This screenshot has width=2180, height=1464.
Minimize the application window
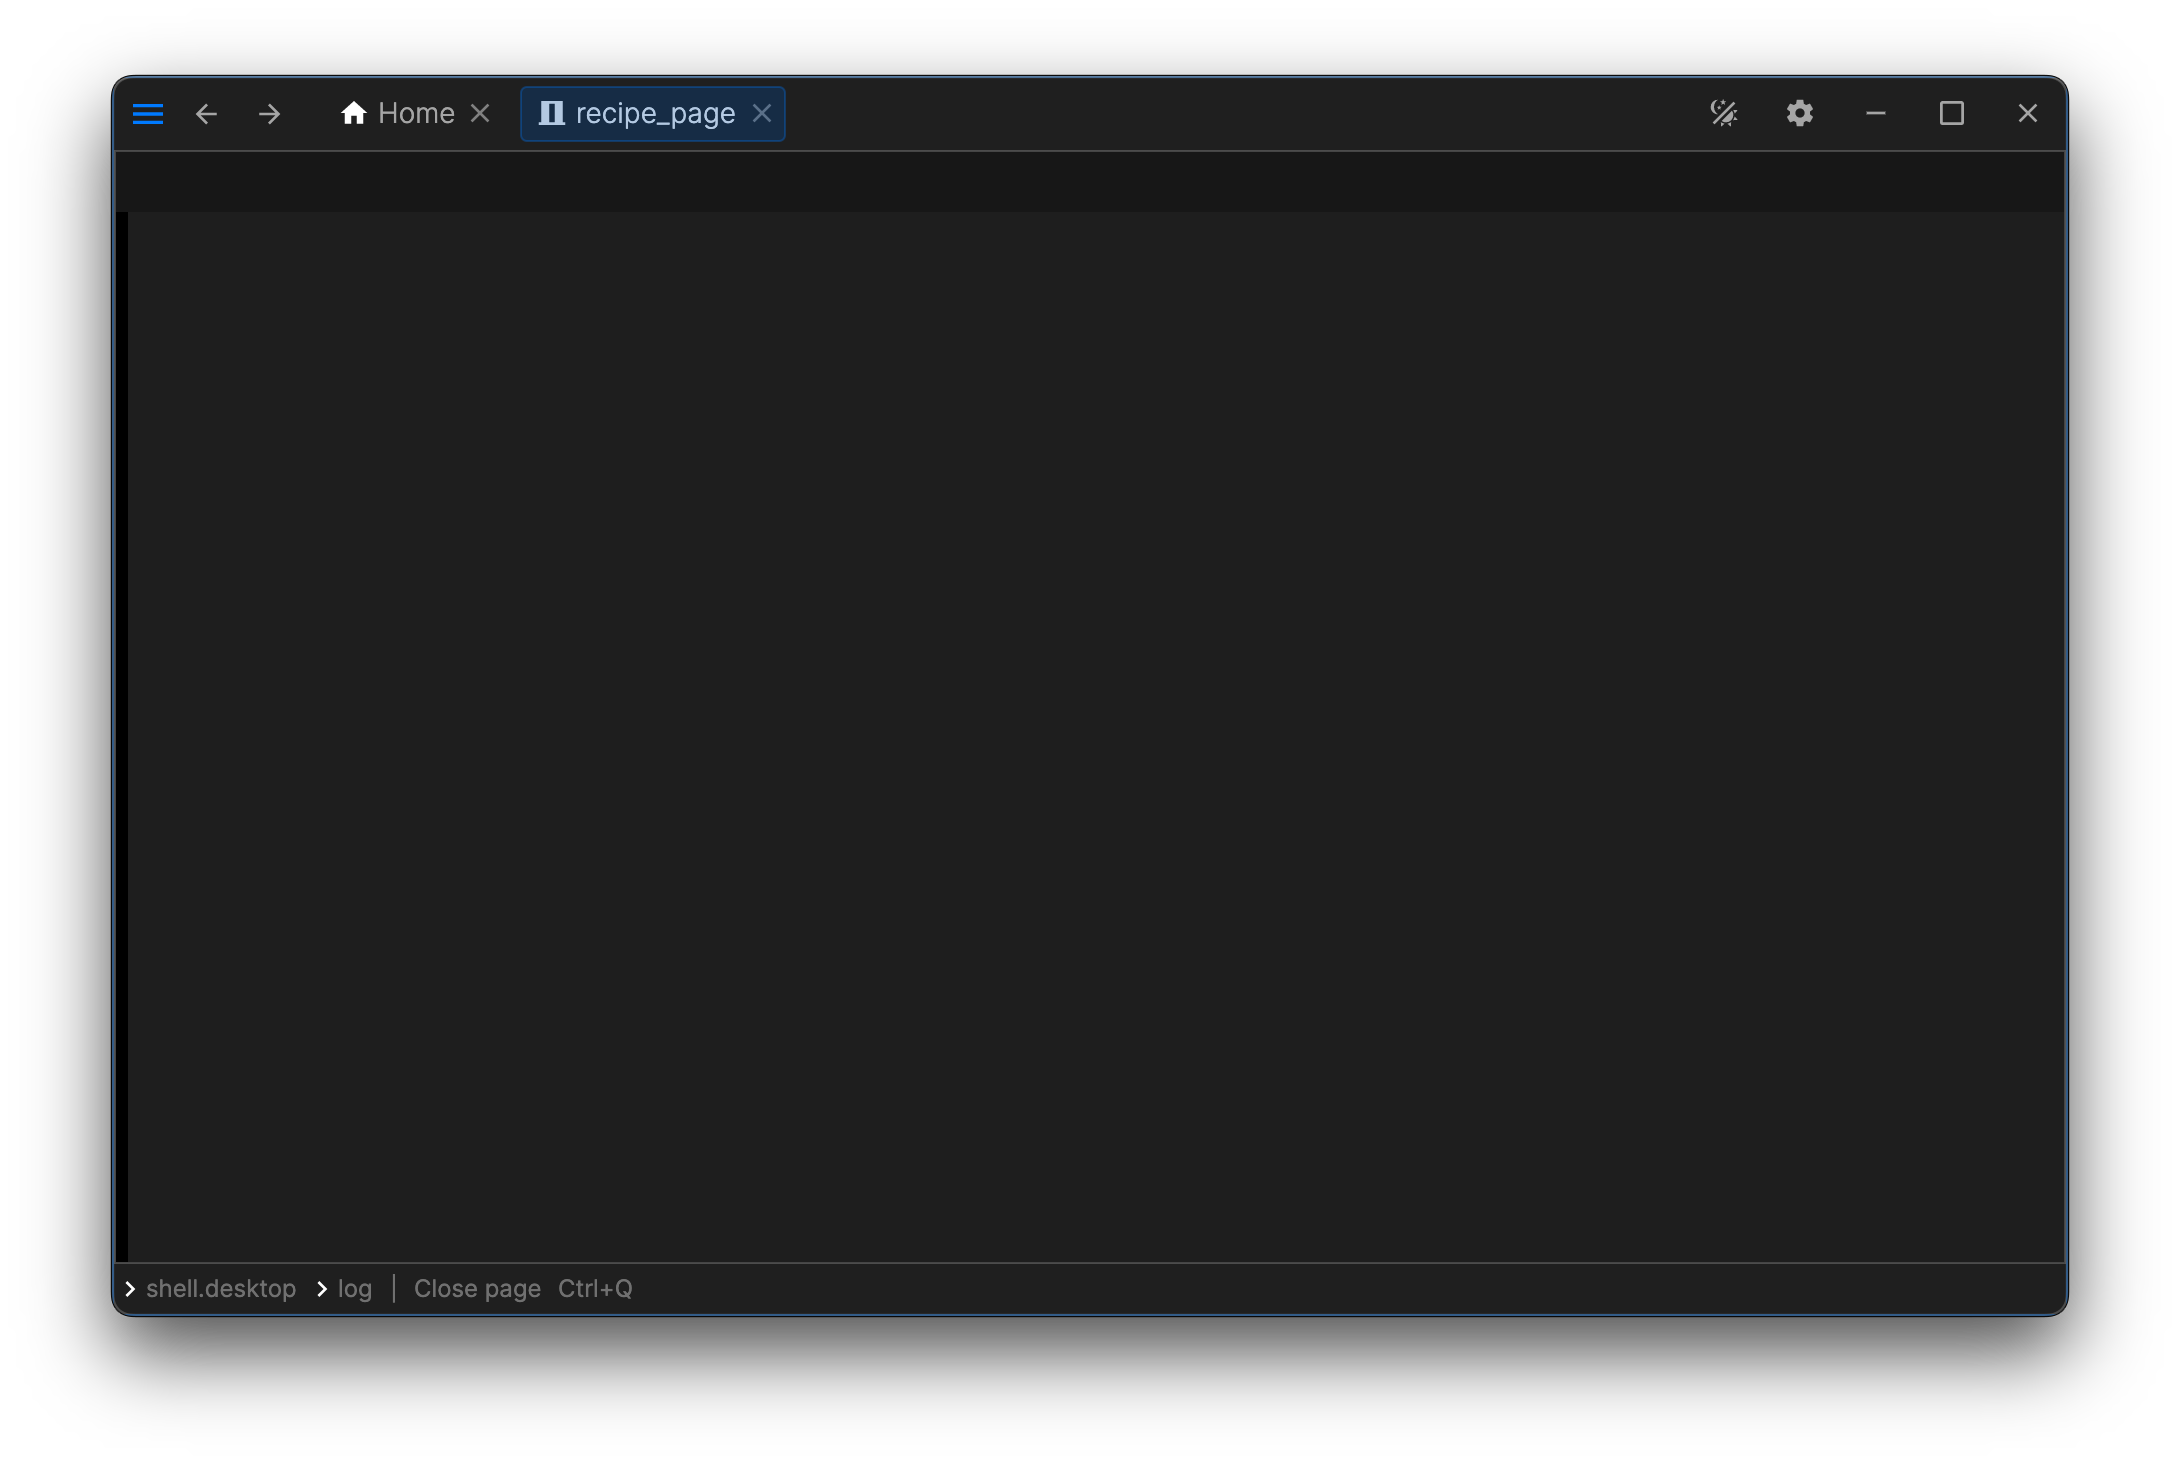tap(1875, 114)
